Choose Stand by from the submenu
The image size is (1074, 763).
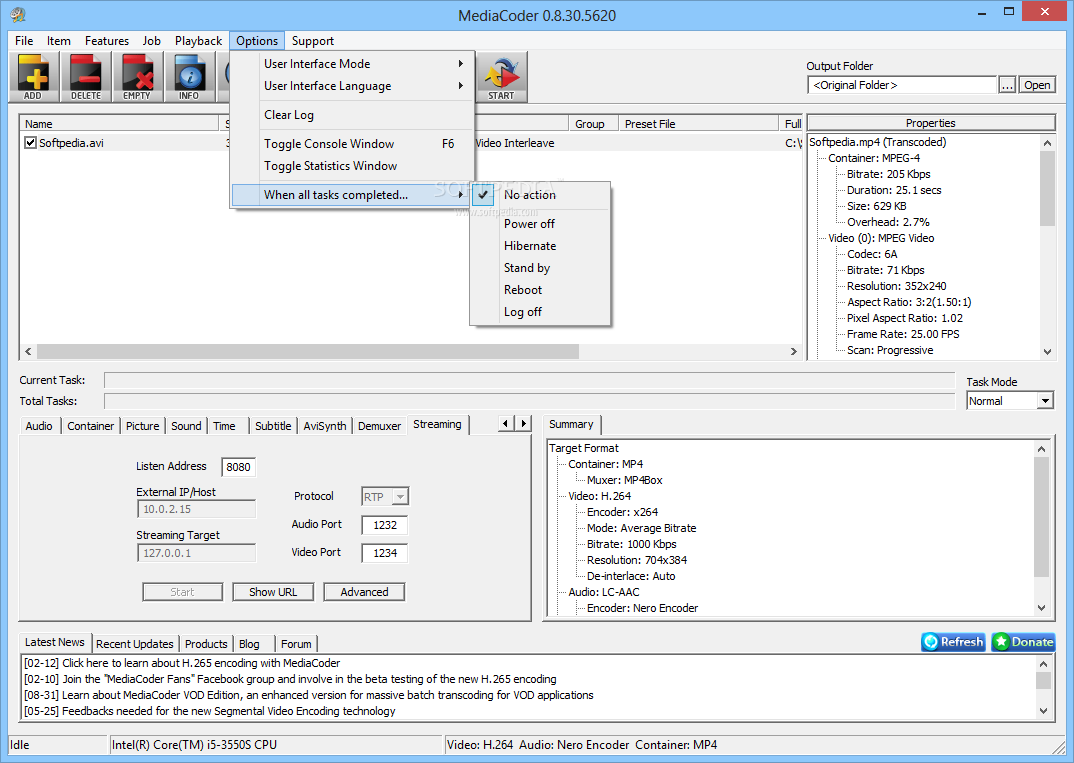tap(540, 268)
